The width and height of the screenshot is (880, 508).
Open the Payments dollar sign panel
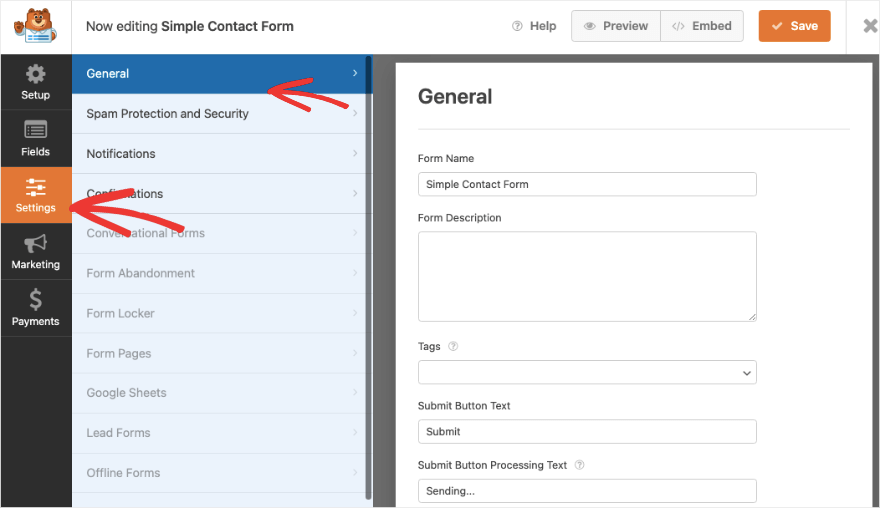click(x=35, y=309)
